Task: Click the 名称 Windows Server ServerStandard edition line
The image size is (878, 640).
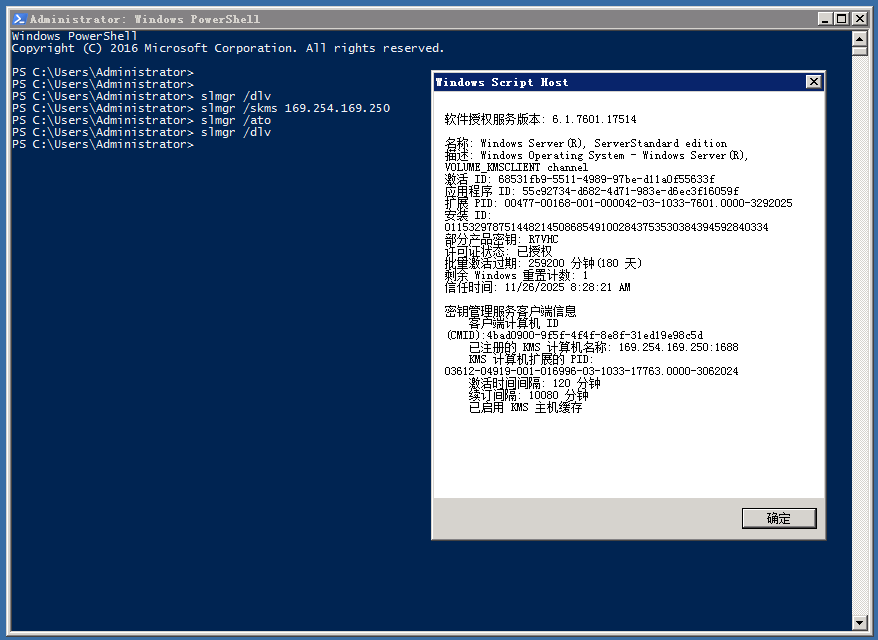Action: click(x=586, y=143)
